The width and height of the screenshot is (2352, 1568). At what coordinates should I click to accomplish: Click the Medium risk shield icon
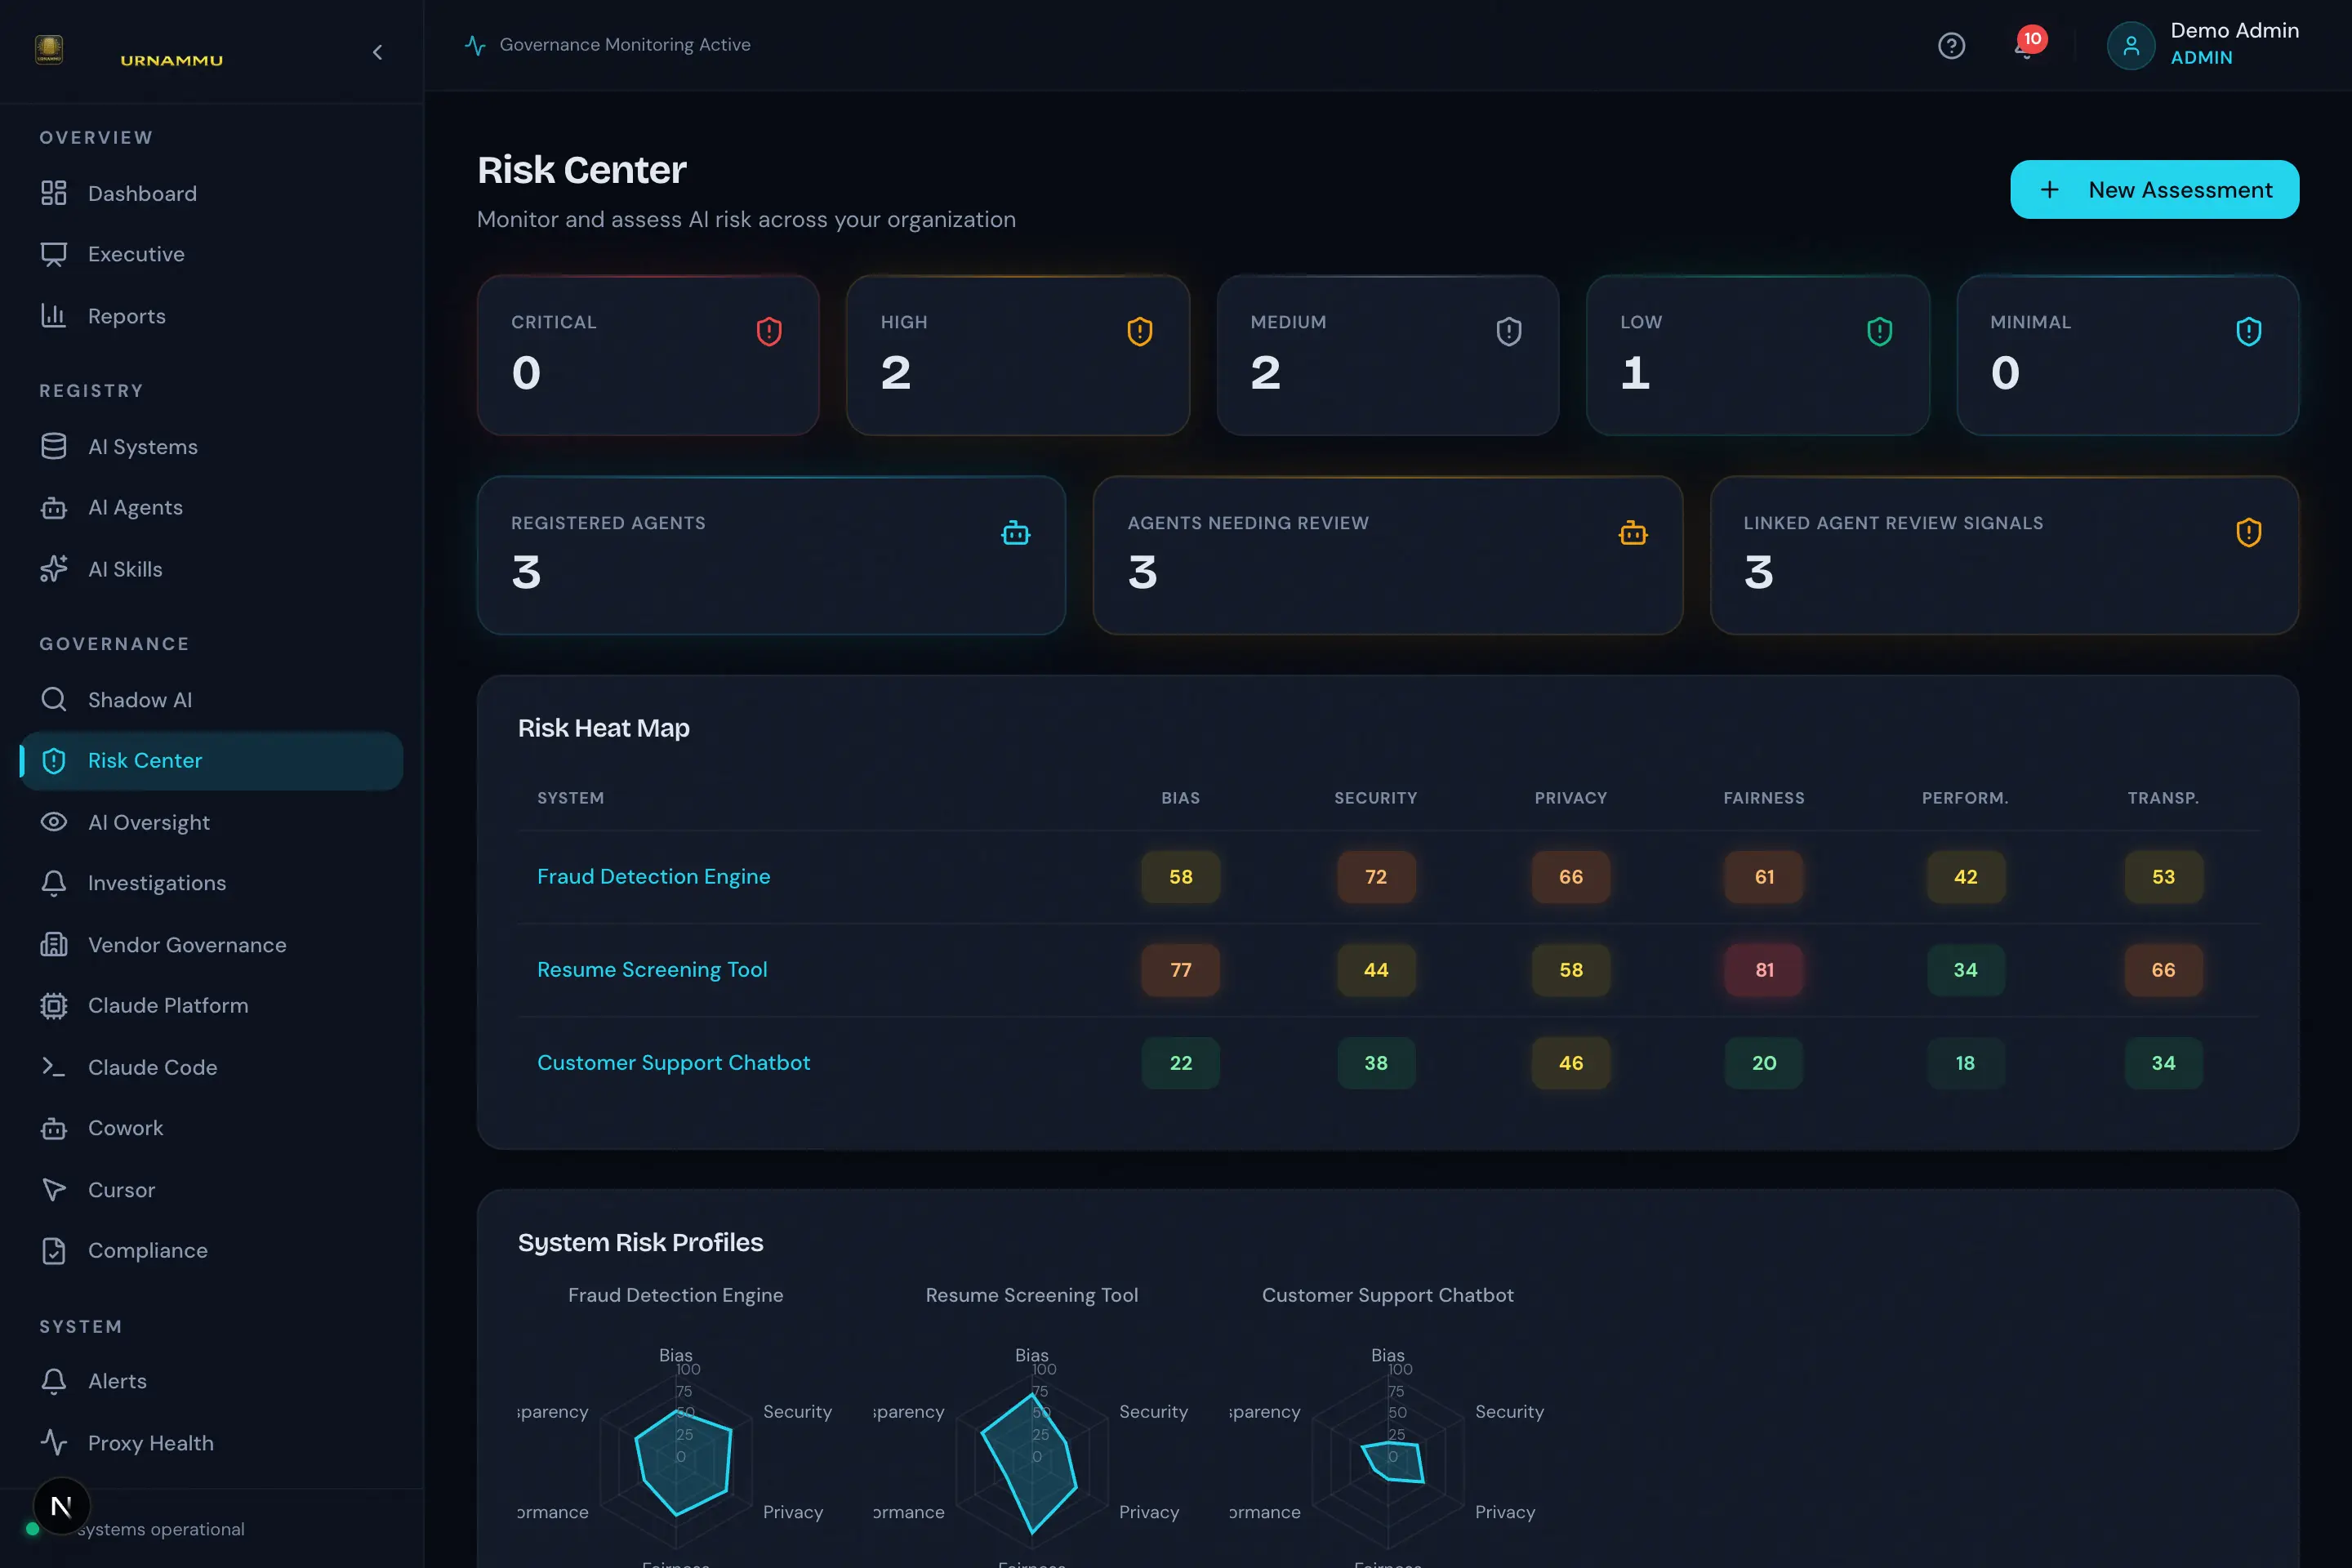1509,332
